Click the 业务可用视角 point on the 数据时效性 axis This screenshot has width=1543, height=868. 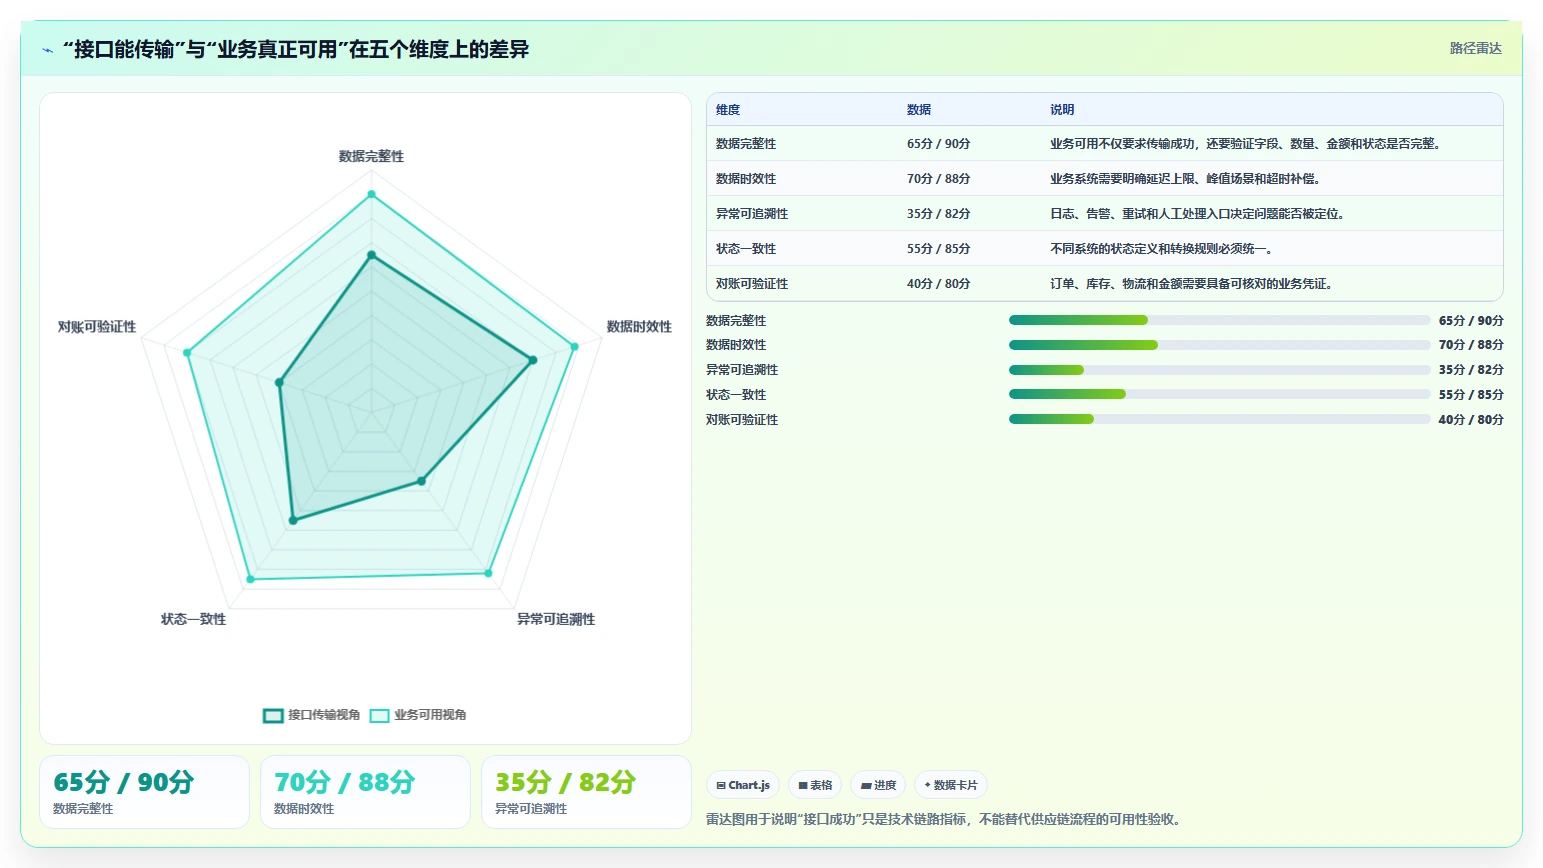pyautogui.click(x=574, y=347)
